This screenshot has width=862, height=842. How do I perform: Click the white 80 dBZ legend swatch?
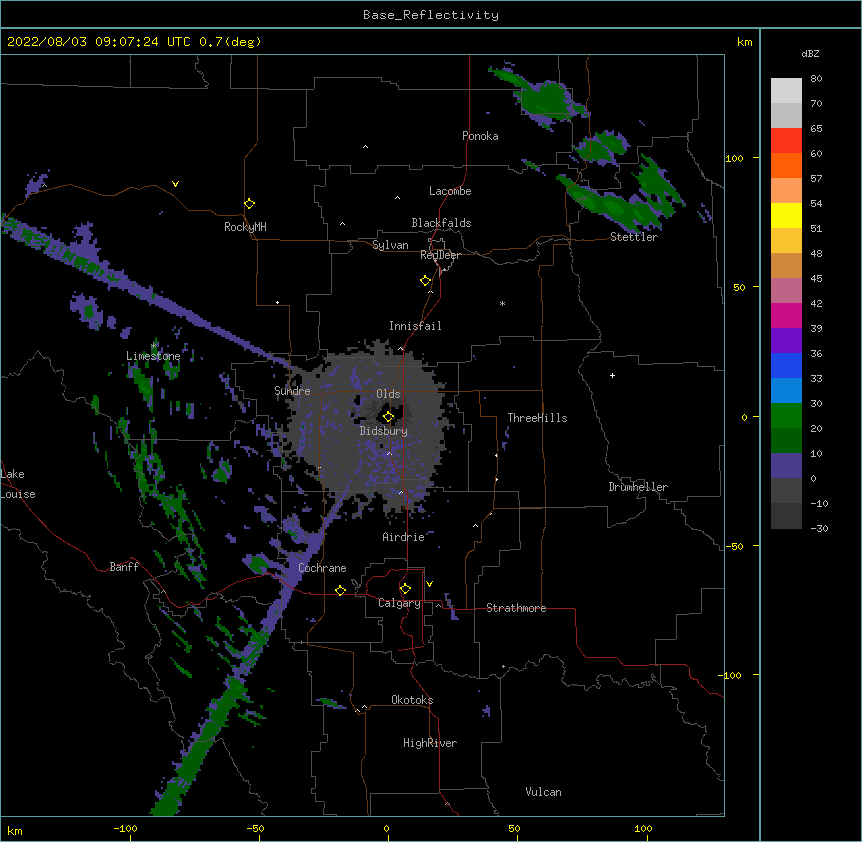786,91
